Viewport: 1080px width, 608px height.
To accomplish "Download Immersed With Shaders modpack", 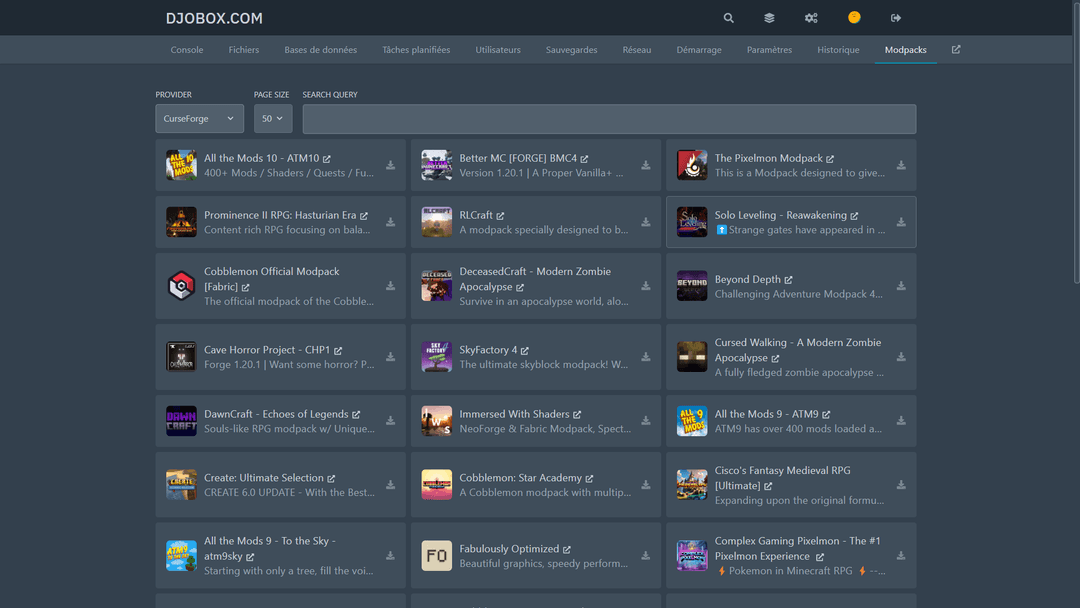I will coord(646,421).
